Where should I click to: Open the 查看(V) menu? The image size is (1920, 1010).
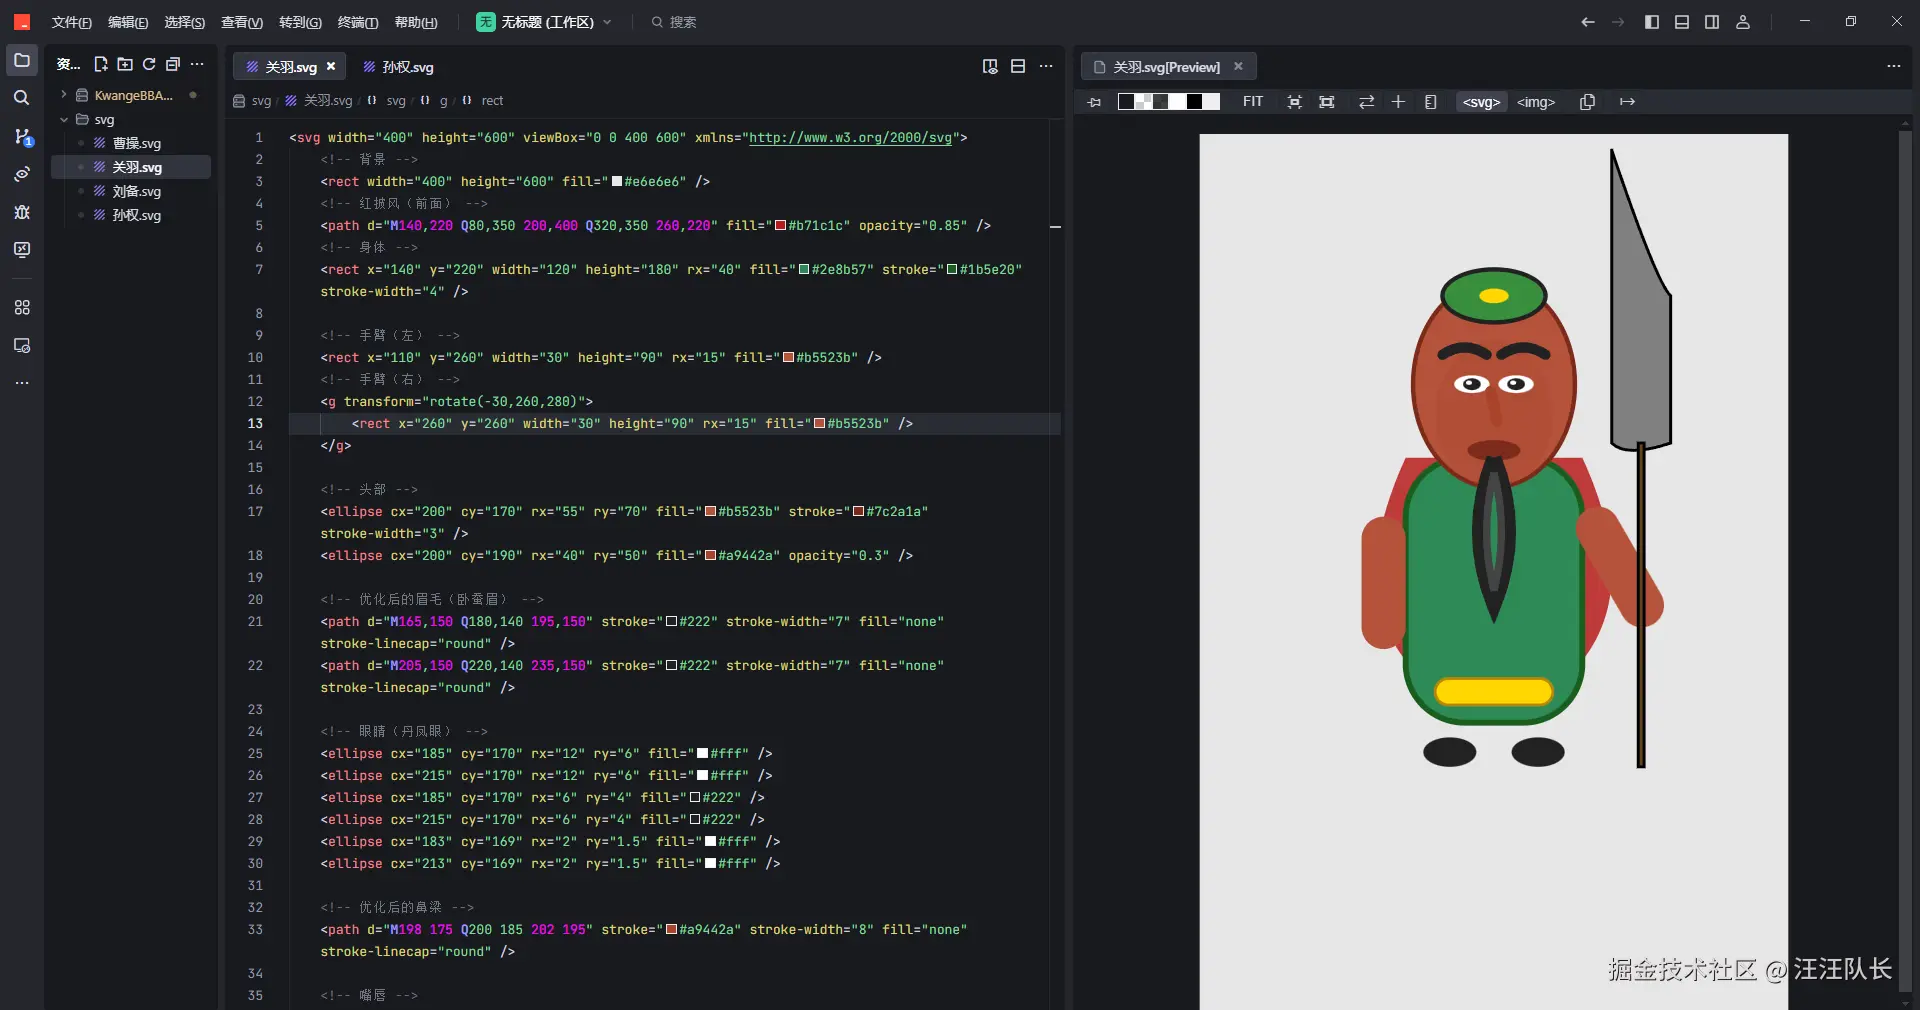(242, 22)
